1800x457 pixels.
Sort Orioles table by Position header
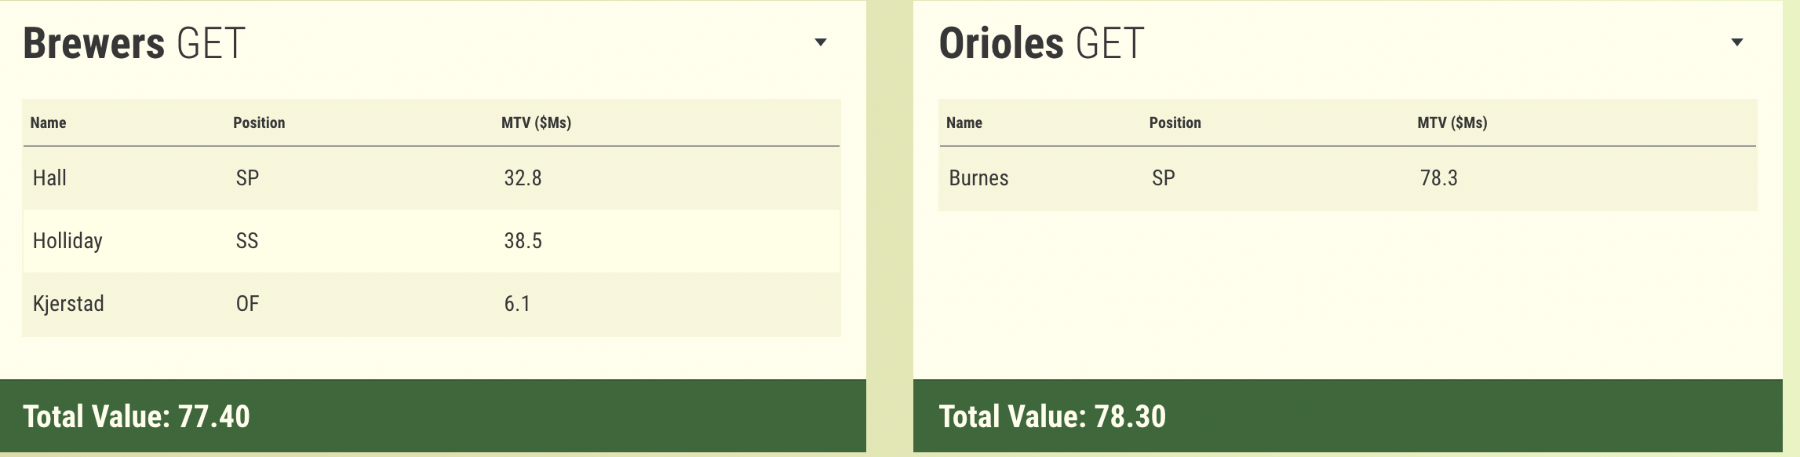(x=1175, y=123)
